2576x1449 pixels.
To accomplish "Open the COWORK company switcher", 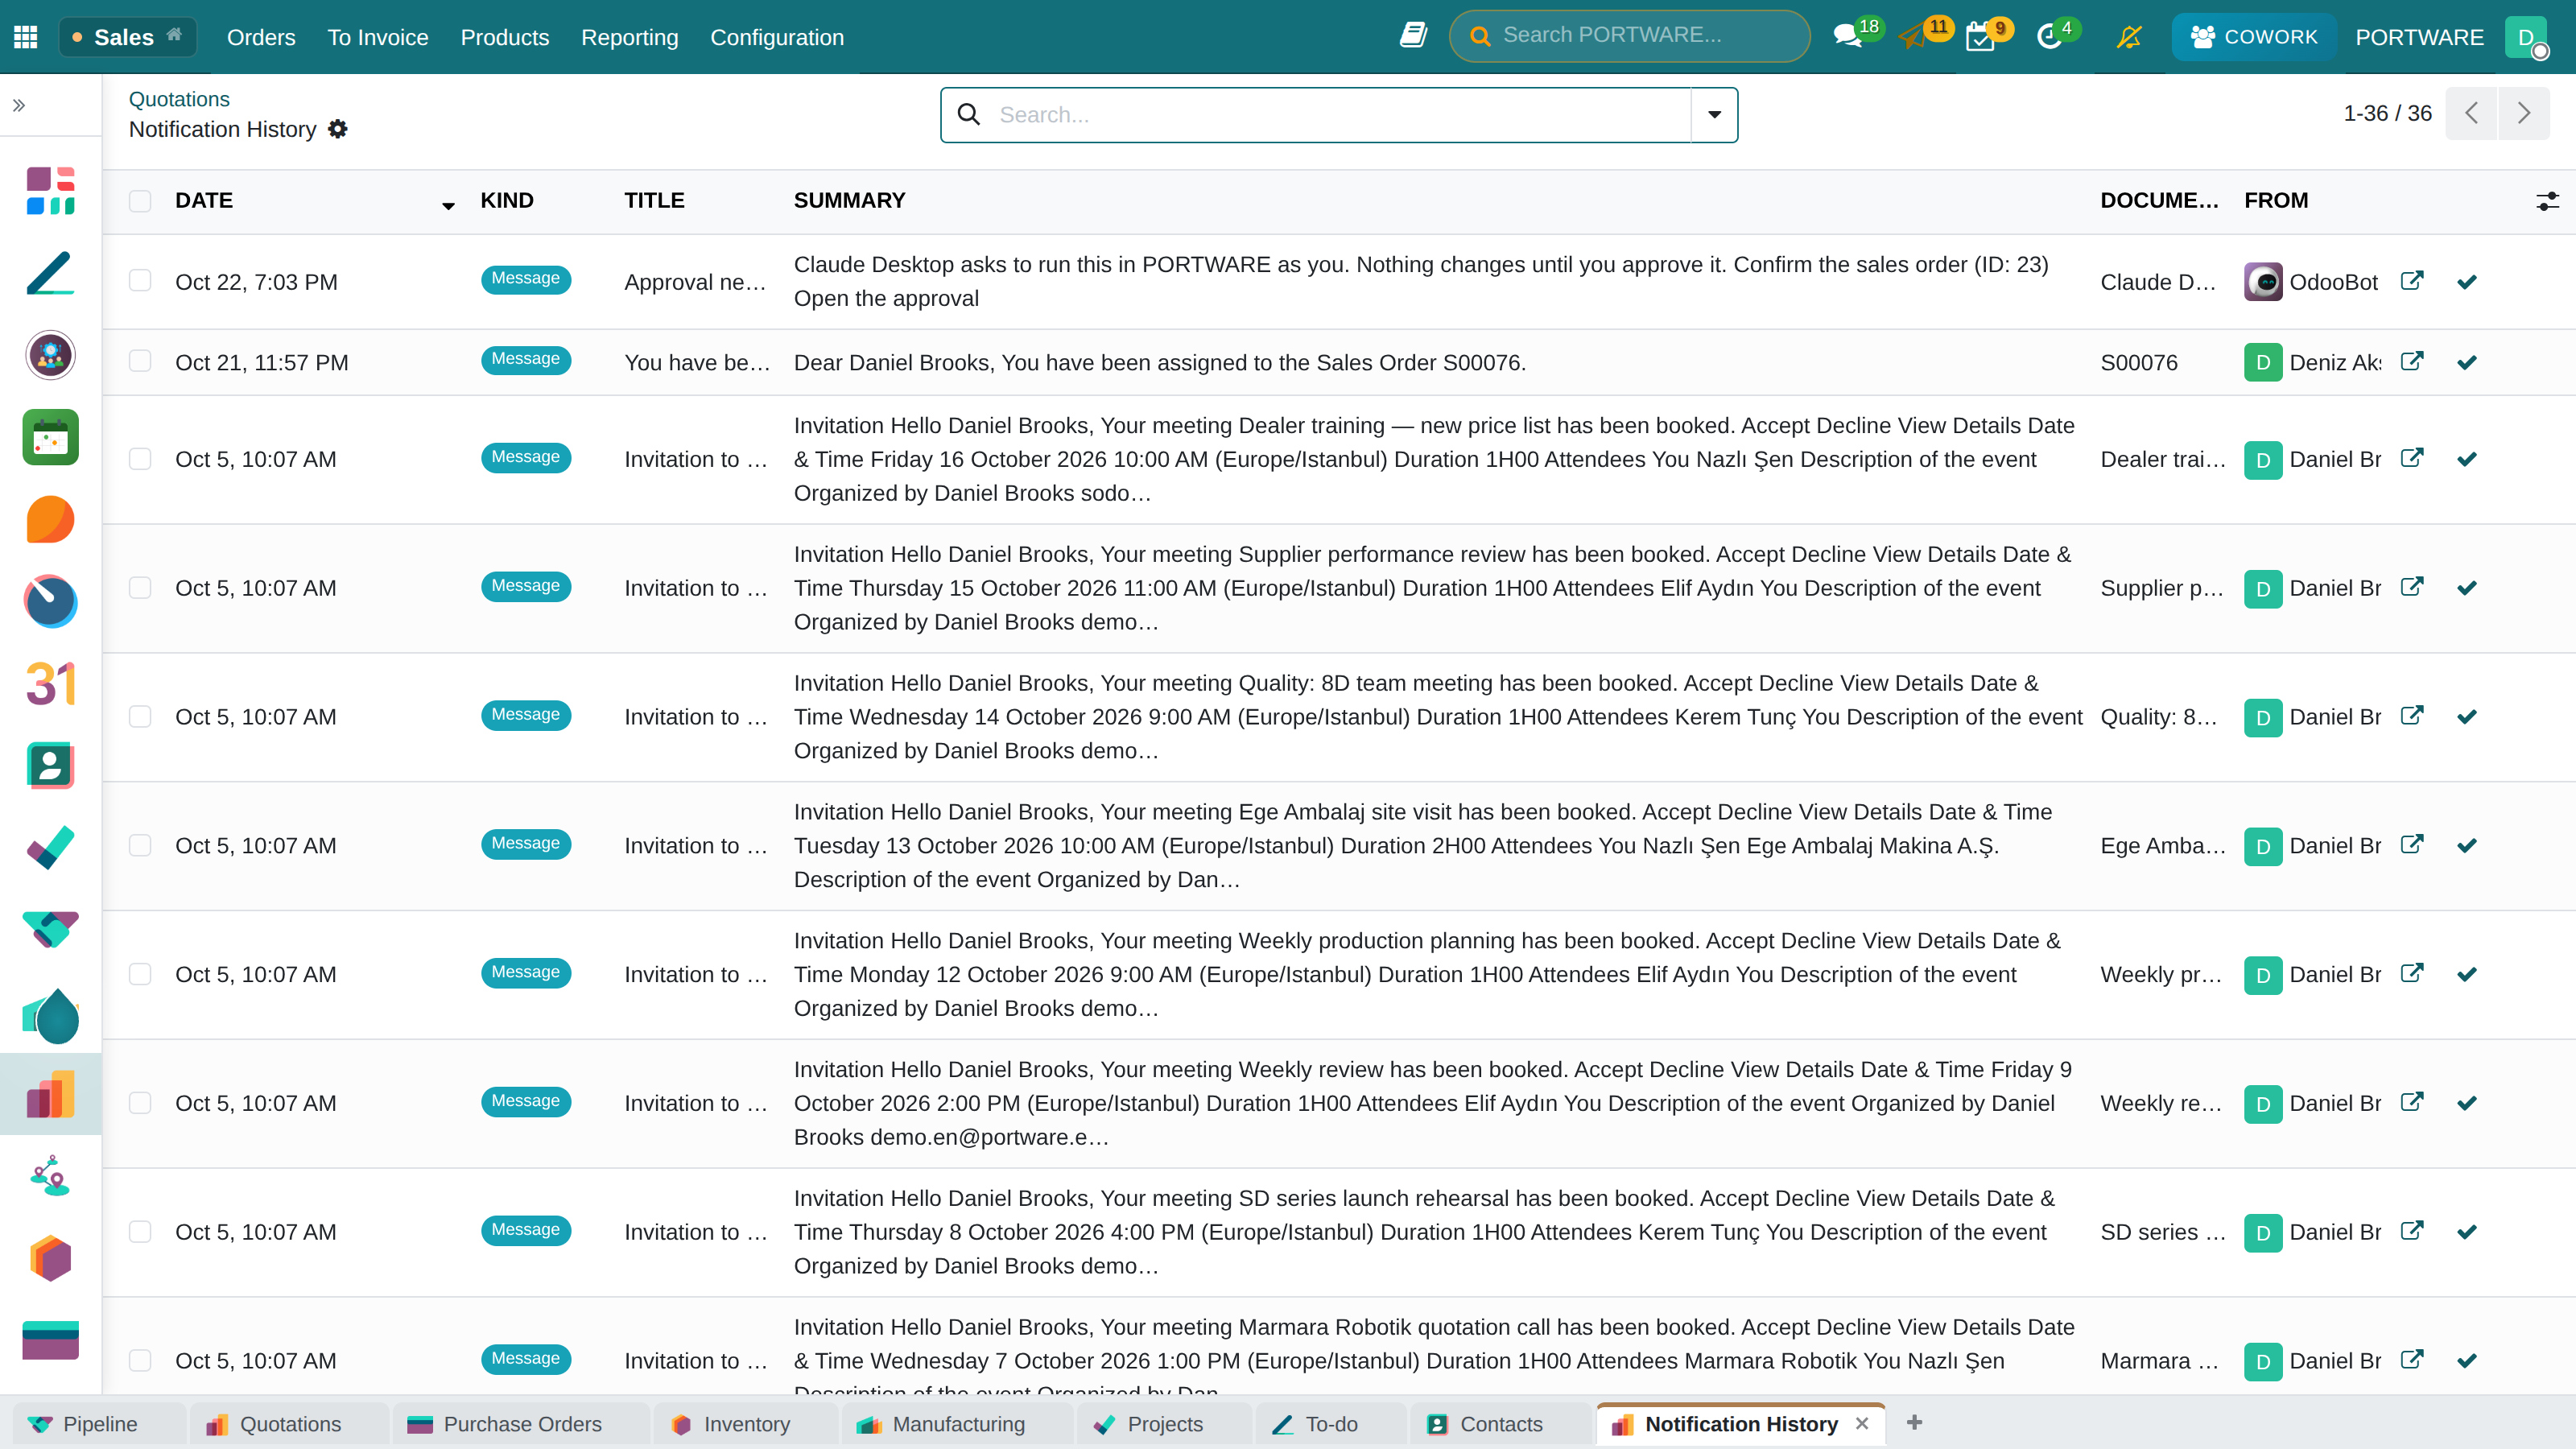I will (x=2254, y=37).
